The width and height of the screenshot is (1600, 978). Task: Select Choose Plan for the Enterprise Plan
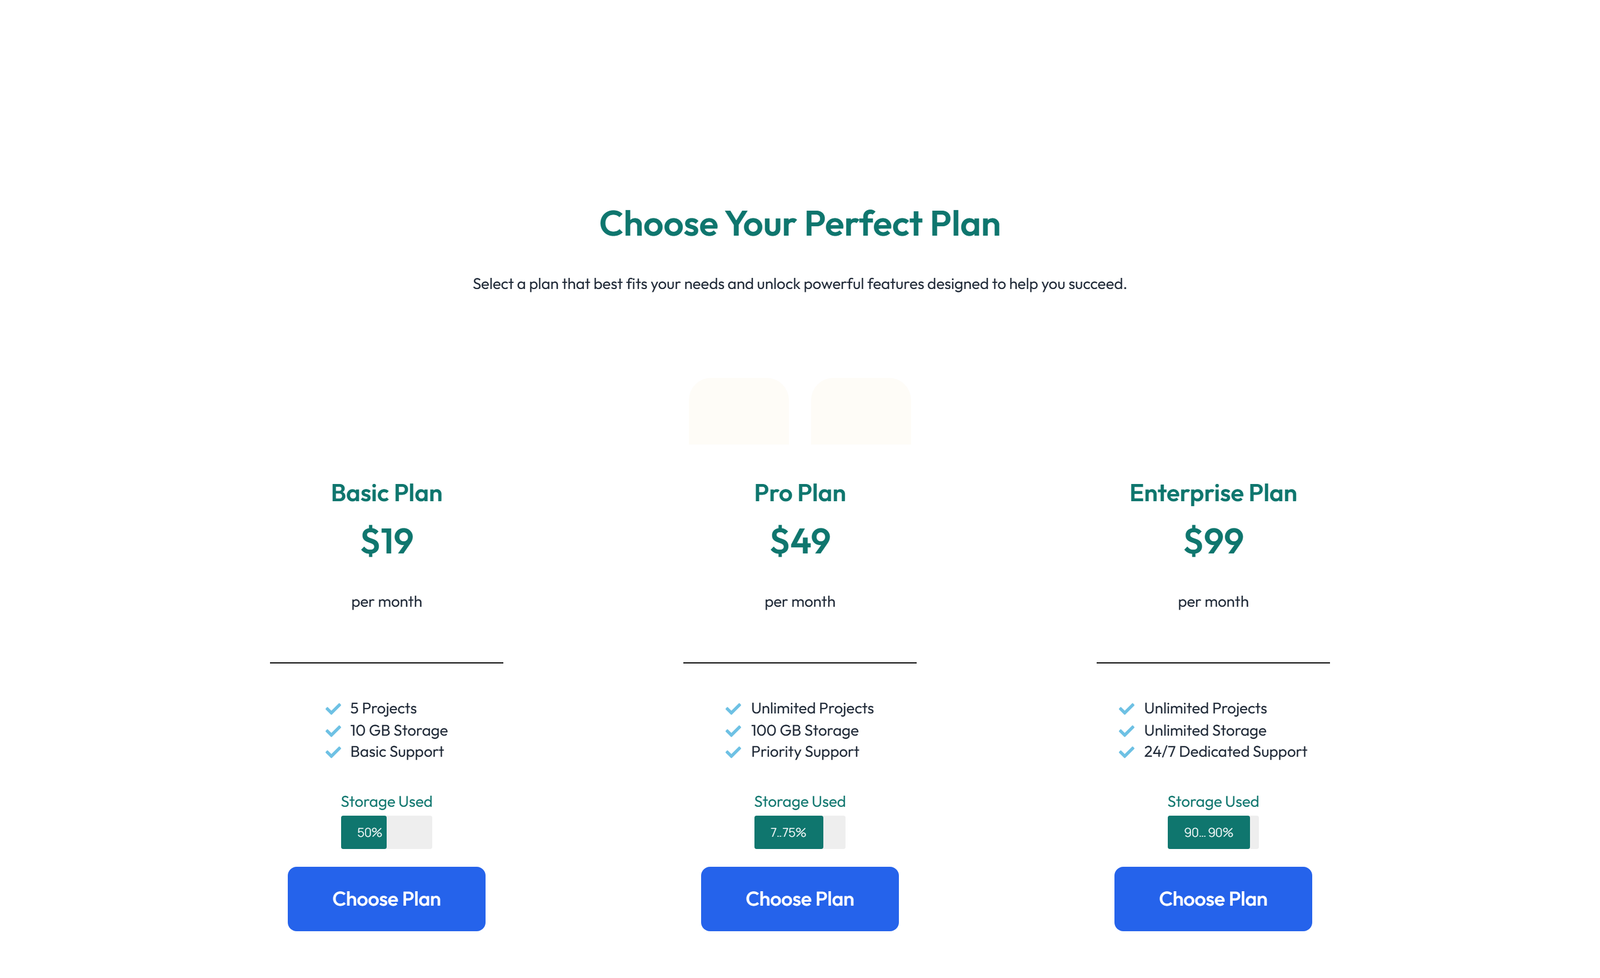point(1213,899)
